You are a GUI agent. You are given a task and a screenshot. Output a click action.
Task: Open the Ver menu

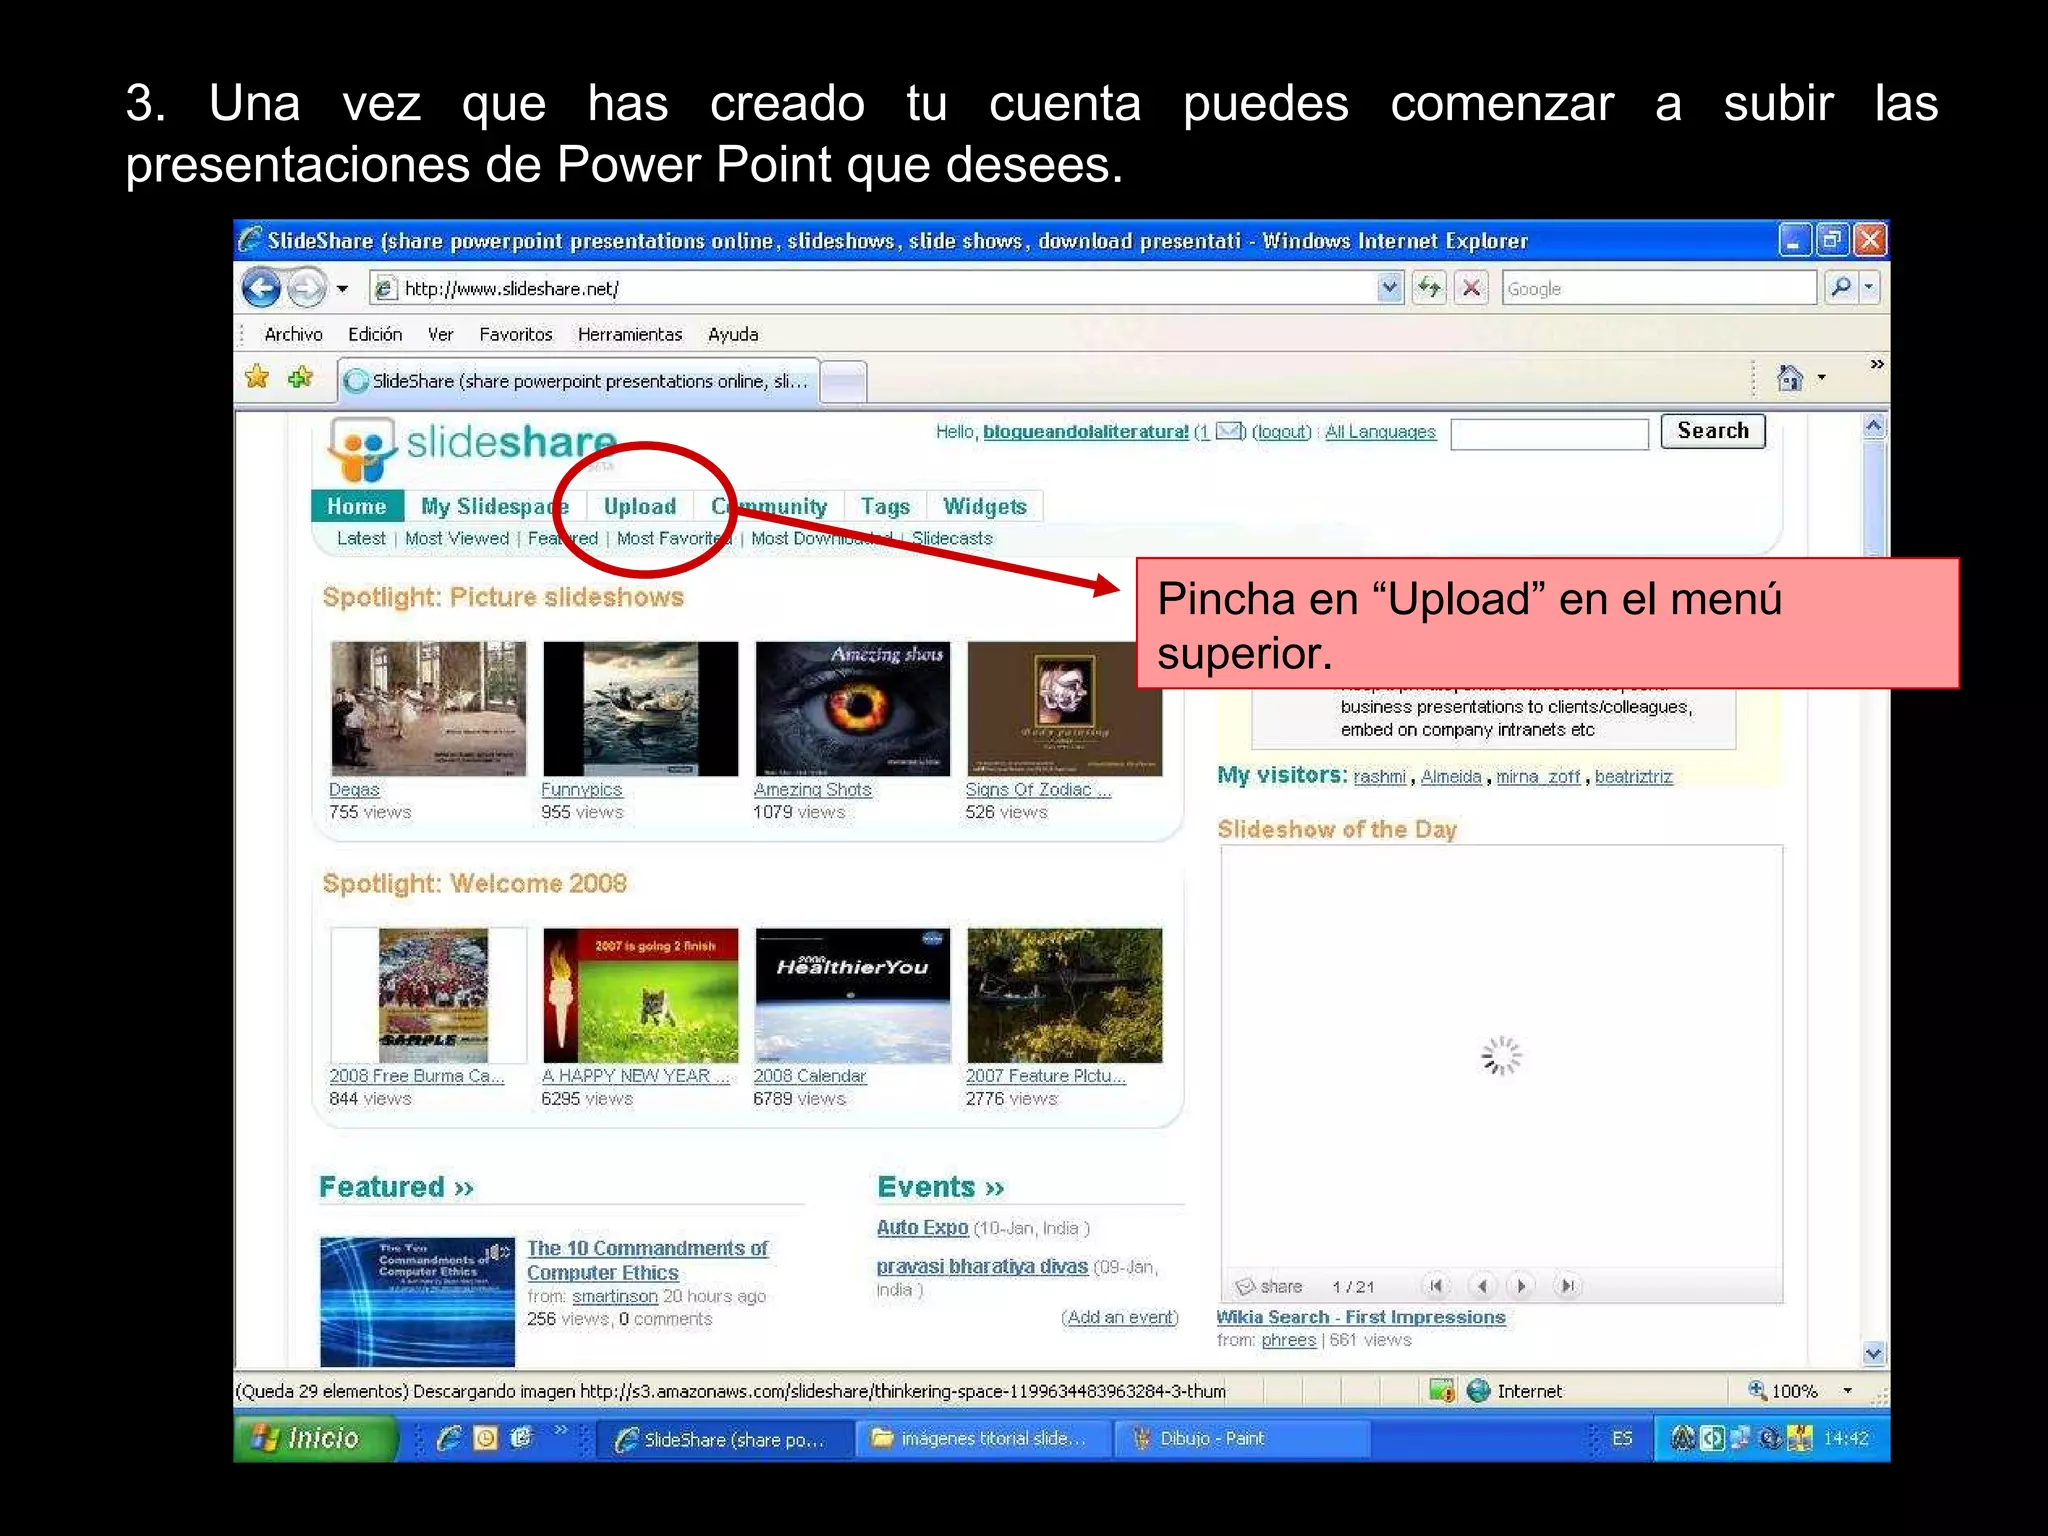[441, 335]
